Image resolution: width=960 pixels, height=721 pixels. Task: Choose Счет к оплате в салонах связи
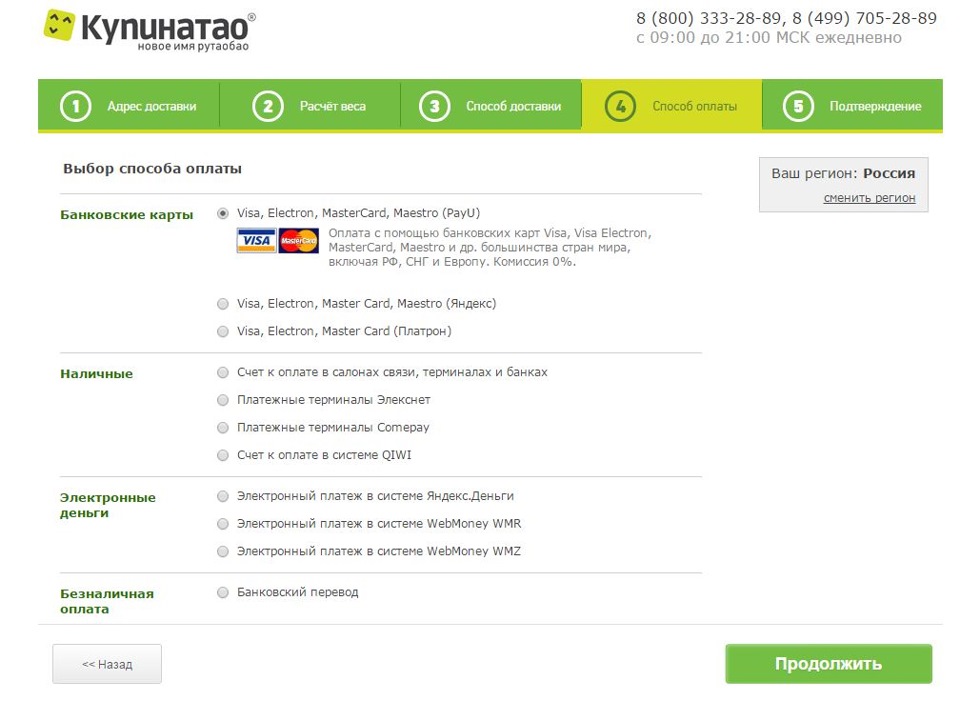point(223,372)
